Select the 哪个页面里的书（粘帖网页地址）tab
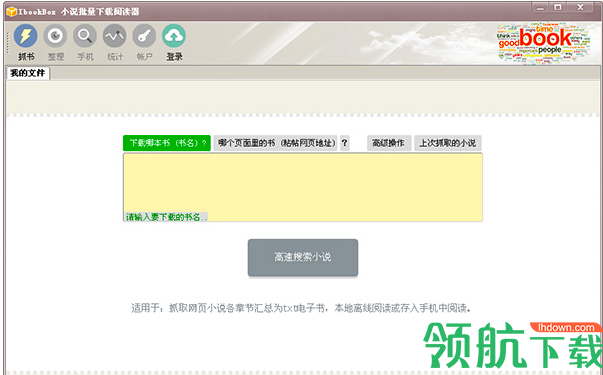This screenshot has height=375, width=603. tap(276, 143)
